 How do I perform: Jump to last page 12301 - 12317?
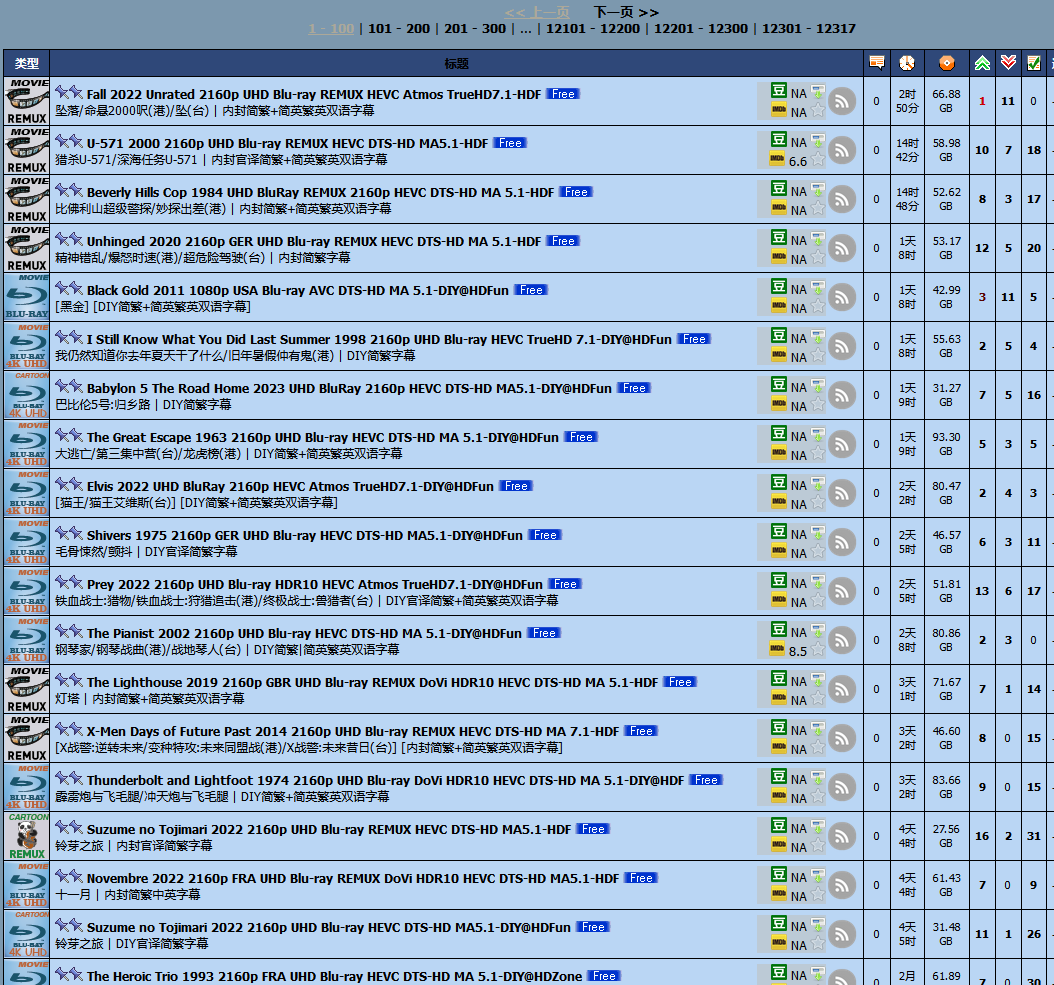tap(809, 28)
